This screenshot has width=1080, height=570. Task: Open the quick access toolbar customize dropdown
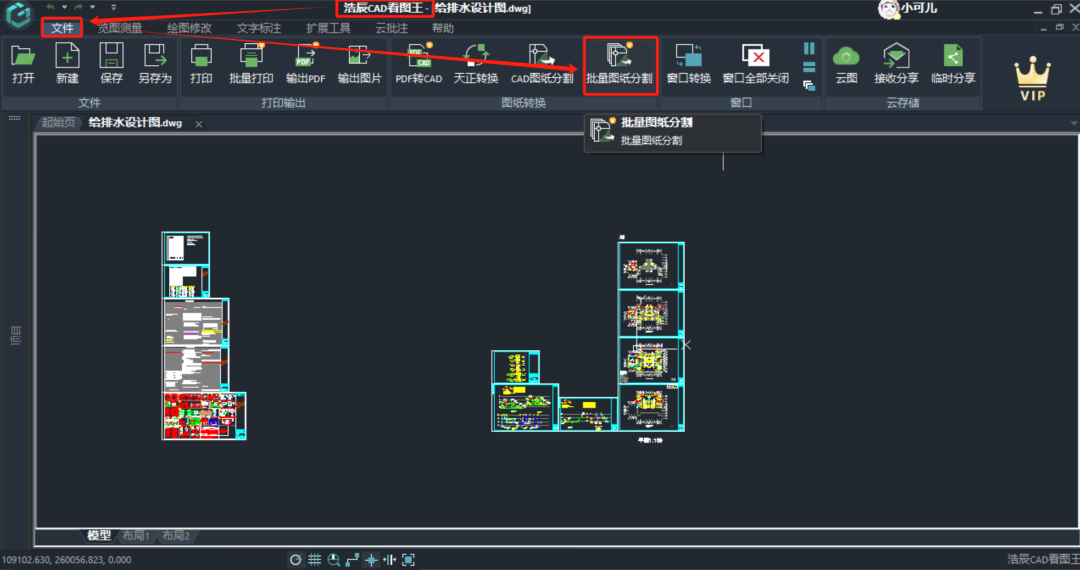coord(113,8)
